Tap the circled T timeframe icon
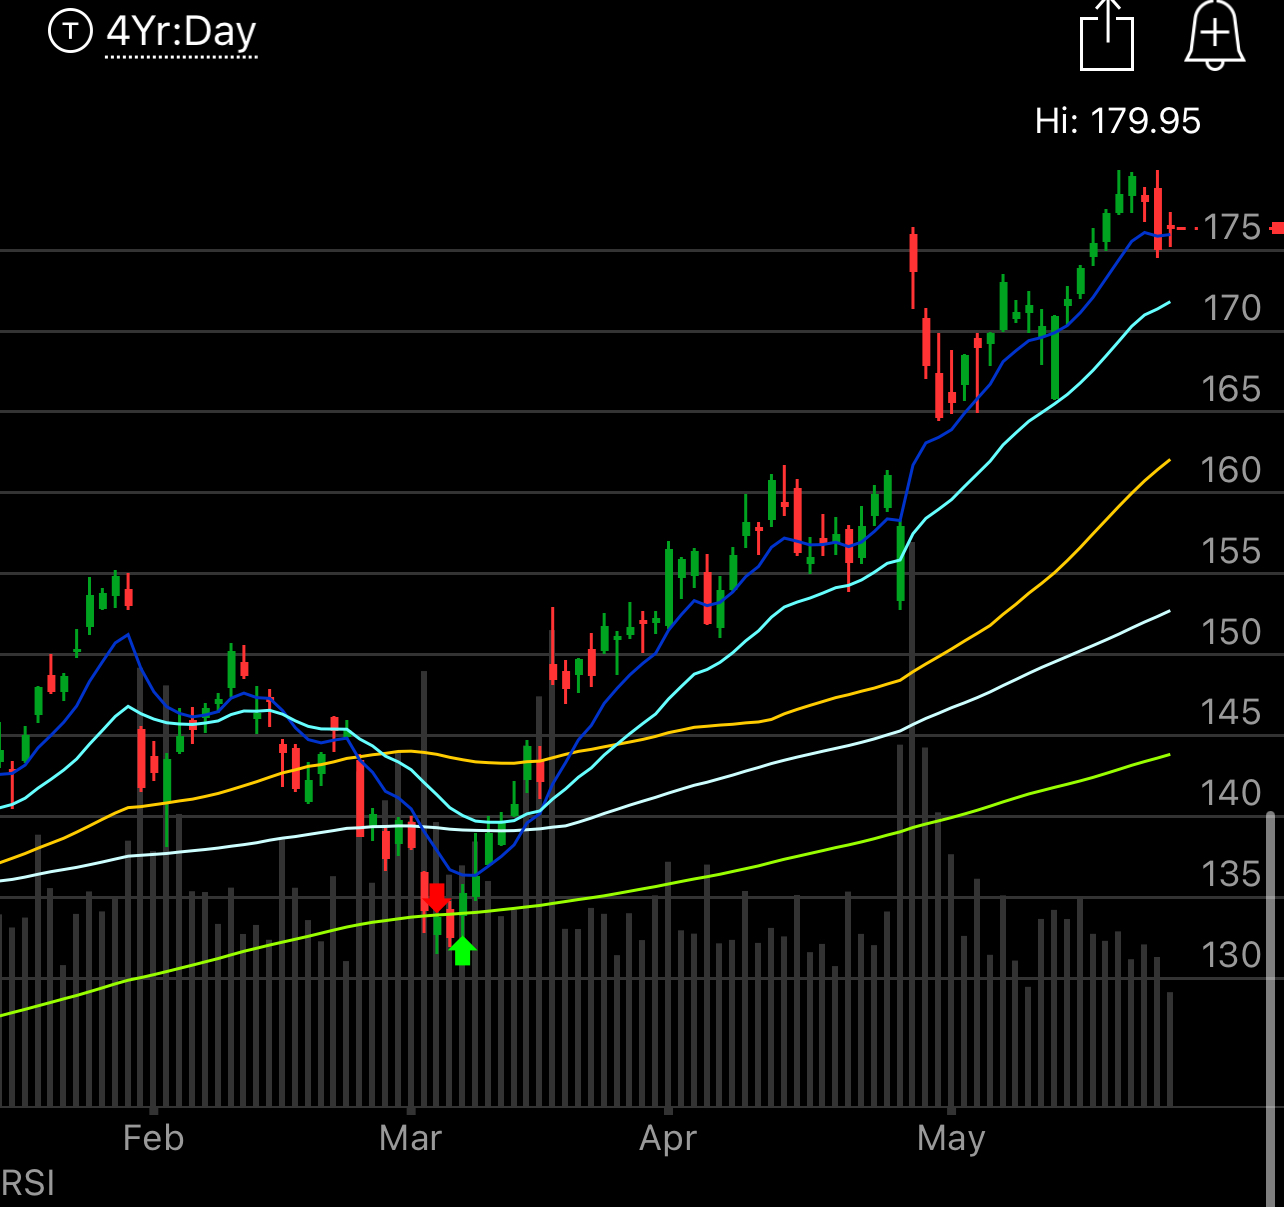 (70, 31)
